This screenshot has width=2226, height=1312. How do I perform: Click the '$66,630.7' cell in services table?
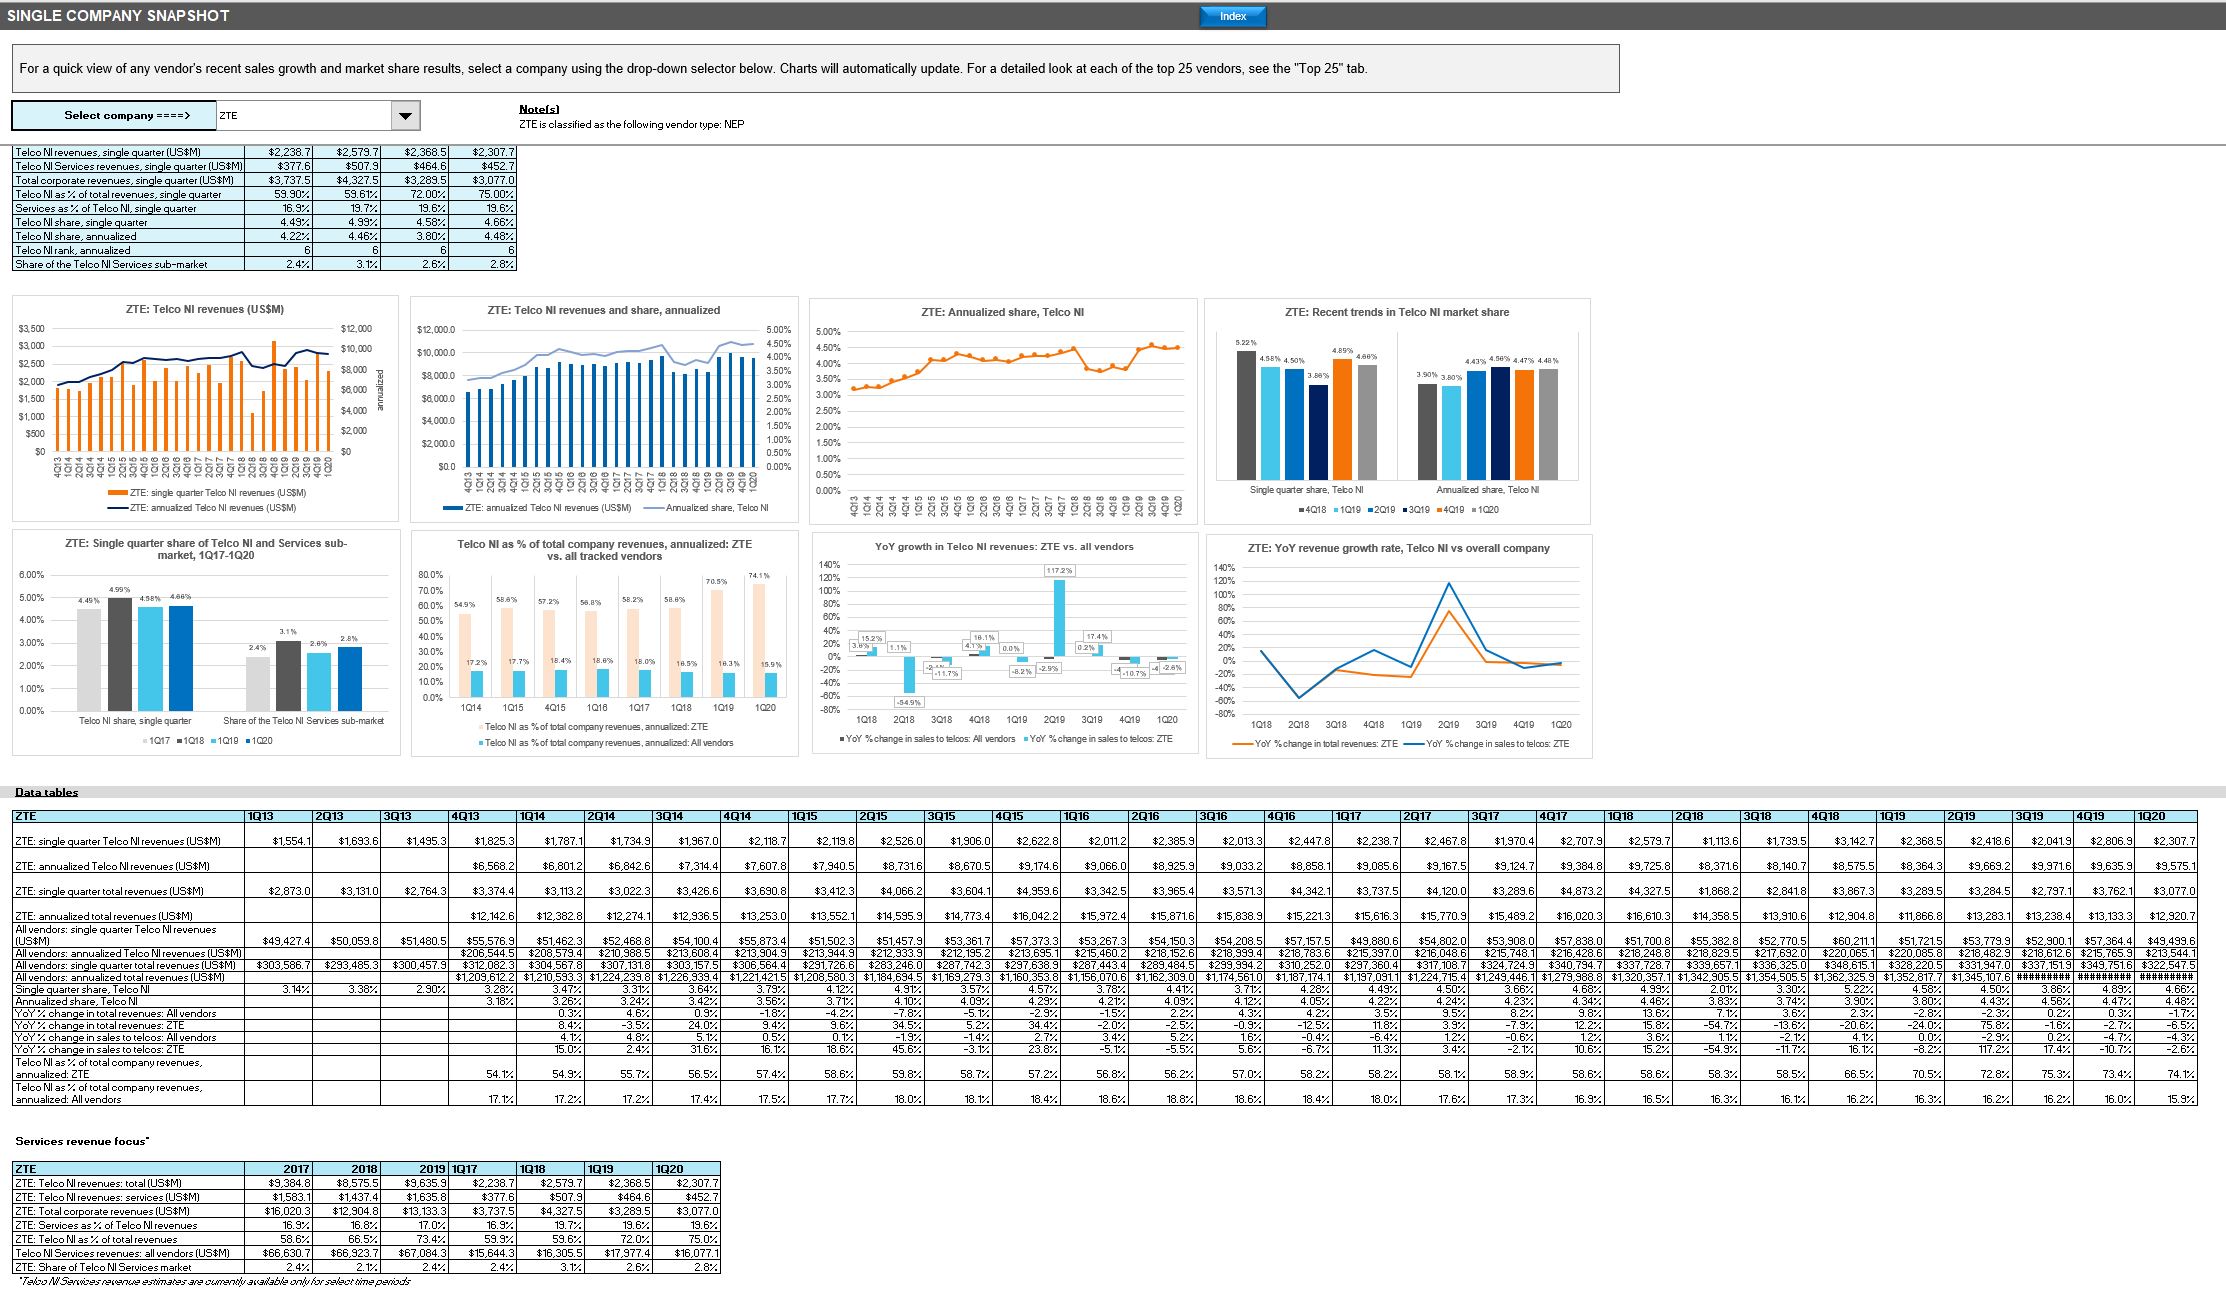(278, 1253)
